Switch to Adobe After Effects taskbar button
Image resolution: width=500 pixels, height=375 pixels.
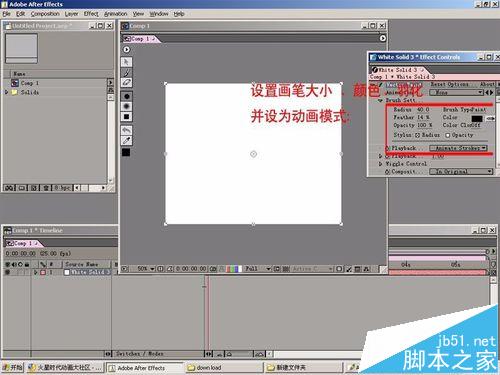[145, 368]
